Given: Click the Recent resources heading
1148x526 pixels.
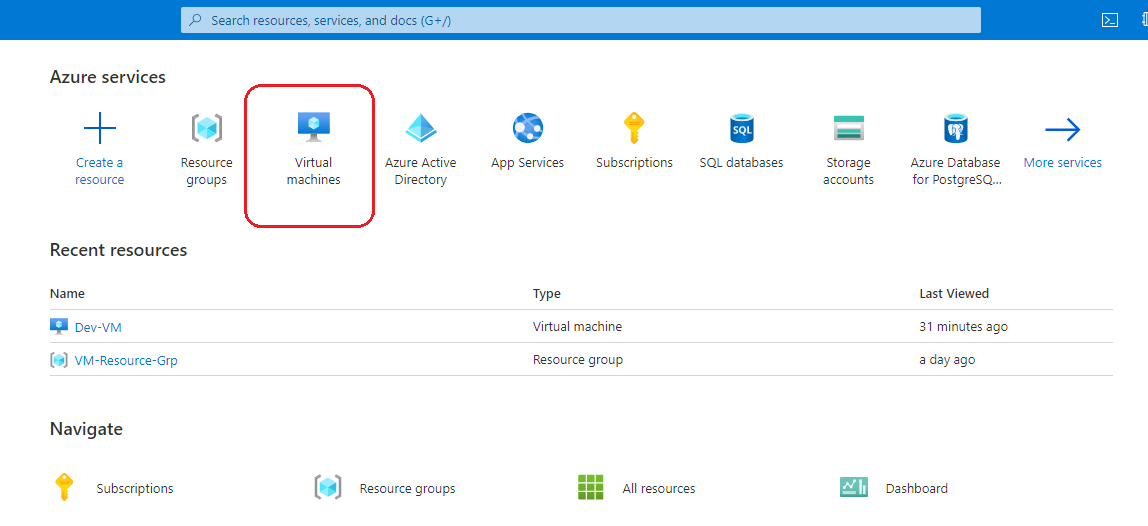Looking at the screenshot, I should pos(119,250).
